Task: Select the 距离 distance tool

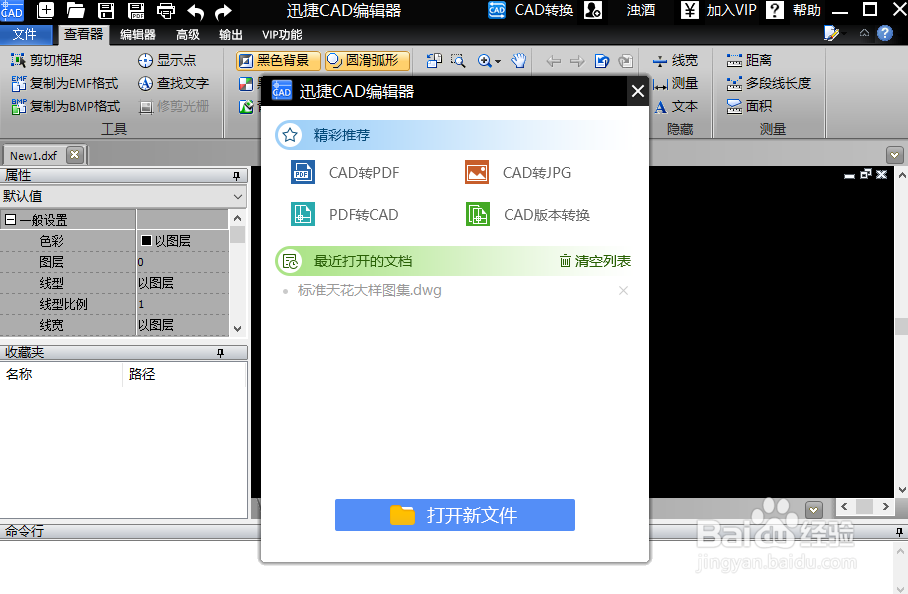Action: pyautogui.click(x=749, y=60)
